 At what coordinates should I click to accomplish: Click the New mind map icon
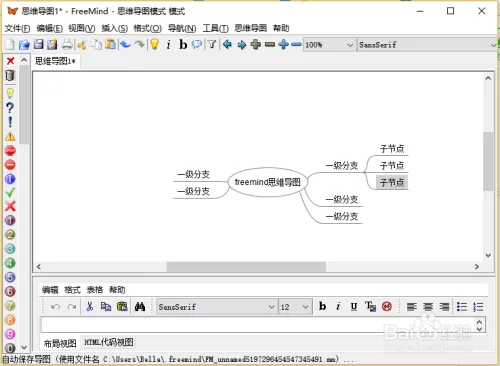pyautogui.click(x=10, y=44)
